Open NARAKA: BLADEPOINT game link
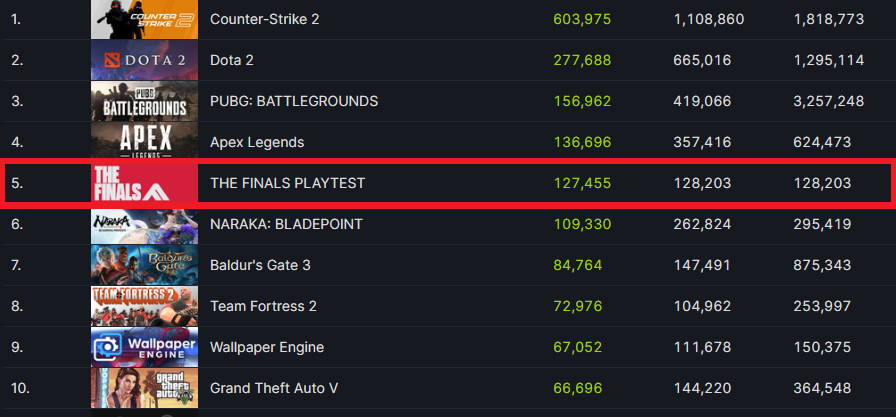 click(x=286, y=224)
